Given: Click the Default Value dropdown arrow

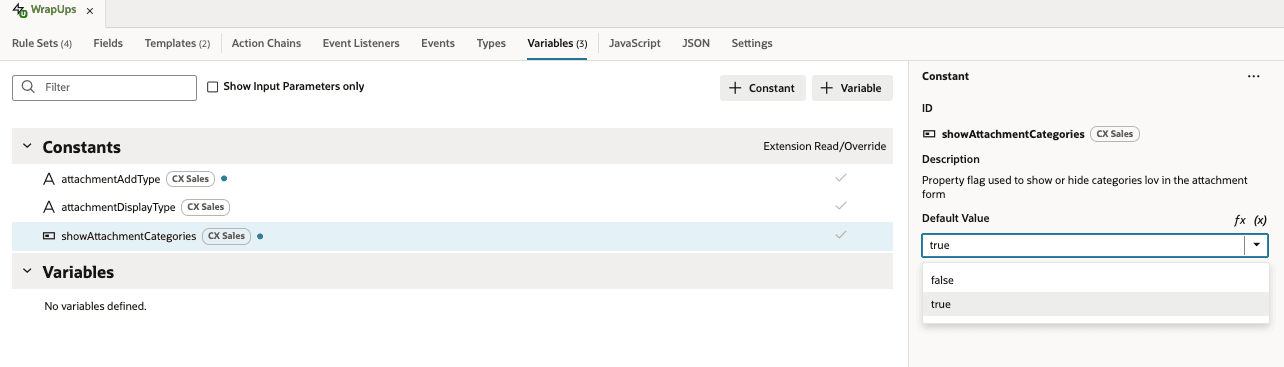Looking at the screenshot, I should point(1256,245).
